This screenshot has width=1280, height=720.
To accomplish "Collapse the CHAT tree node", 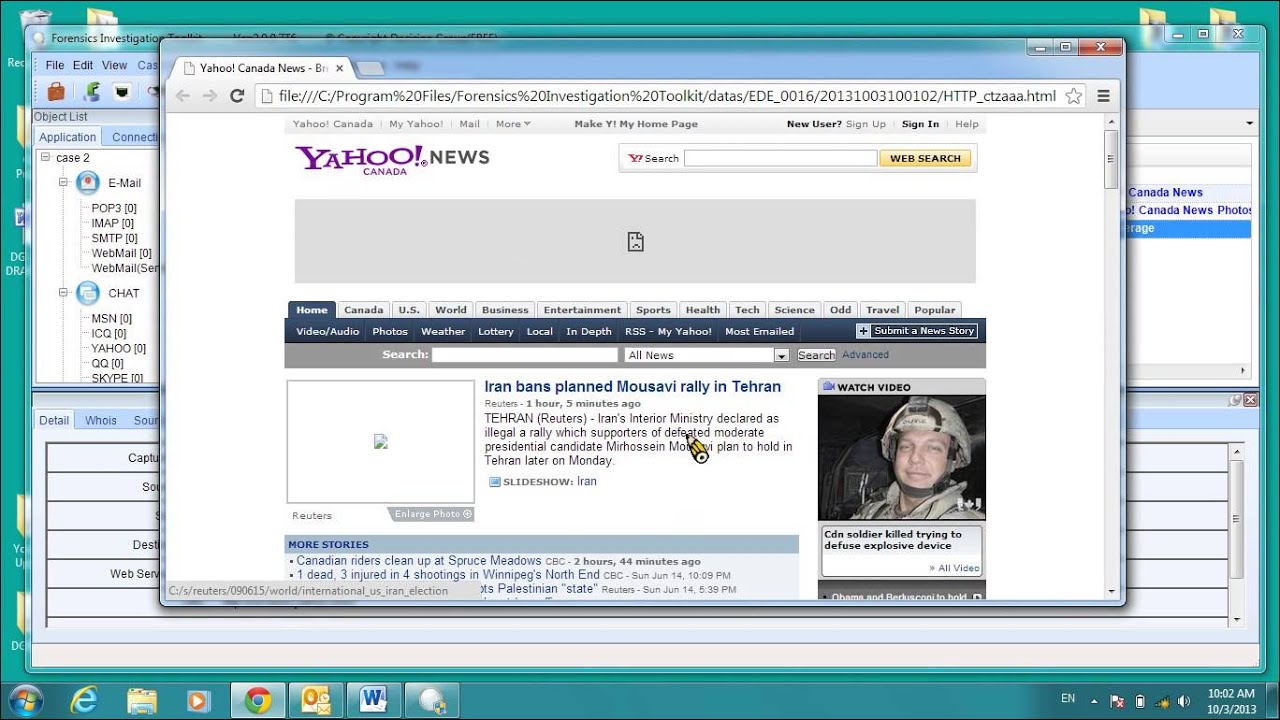I will tap(63, 293).
